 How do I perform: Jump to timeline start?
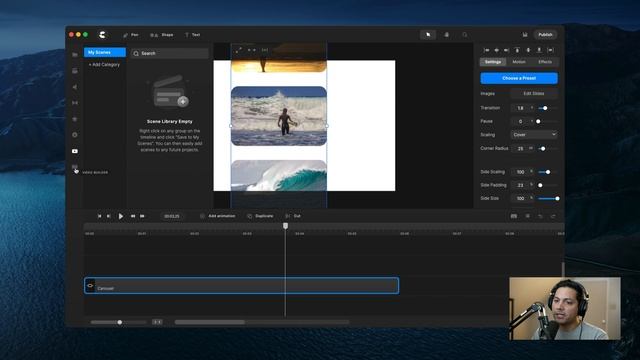click(x=99, y=216)
